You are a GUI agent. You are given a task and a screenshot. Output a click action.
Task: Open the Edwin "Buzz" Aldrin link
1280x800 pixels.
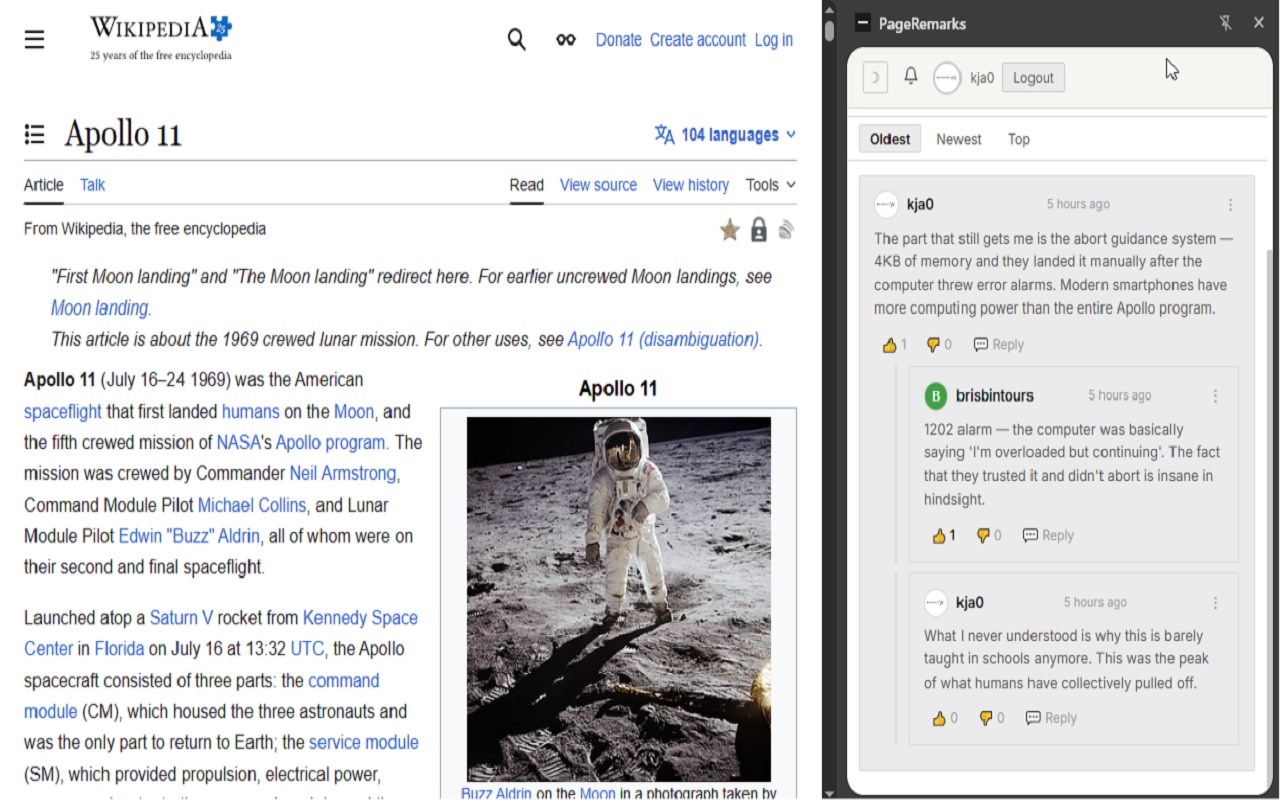189,536
